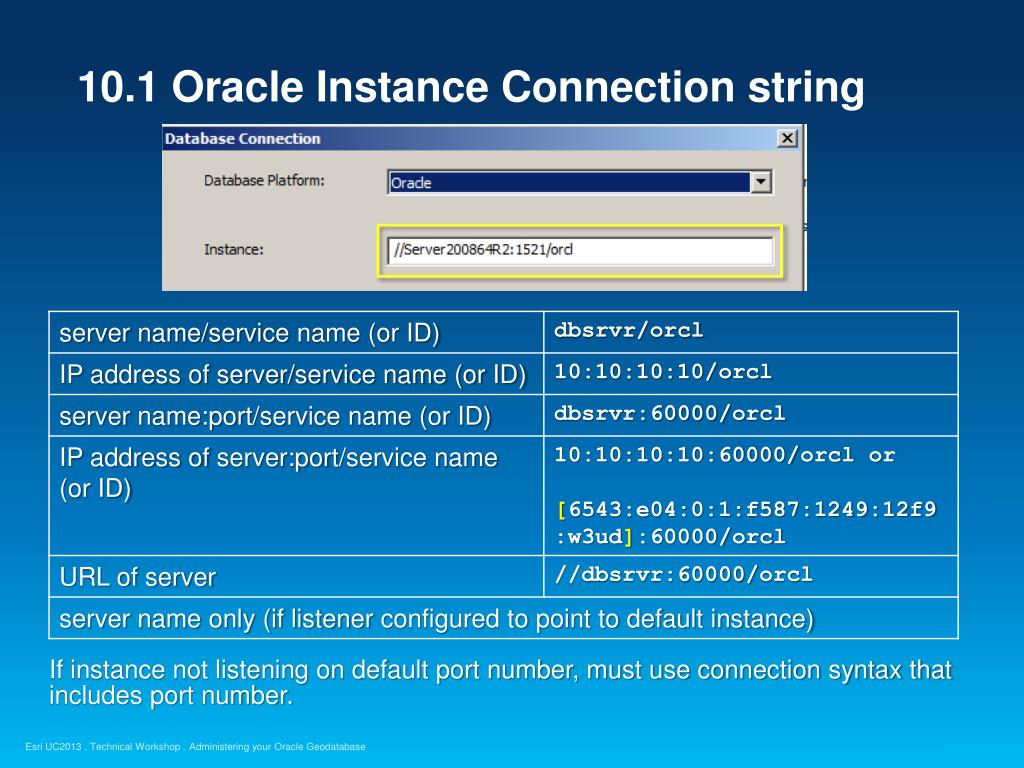Click the 'URL of server' cell
Image resolution: width=1024 pixels, height=768 pixels.
[x=296, y=577]
